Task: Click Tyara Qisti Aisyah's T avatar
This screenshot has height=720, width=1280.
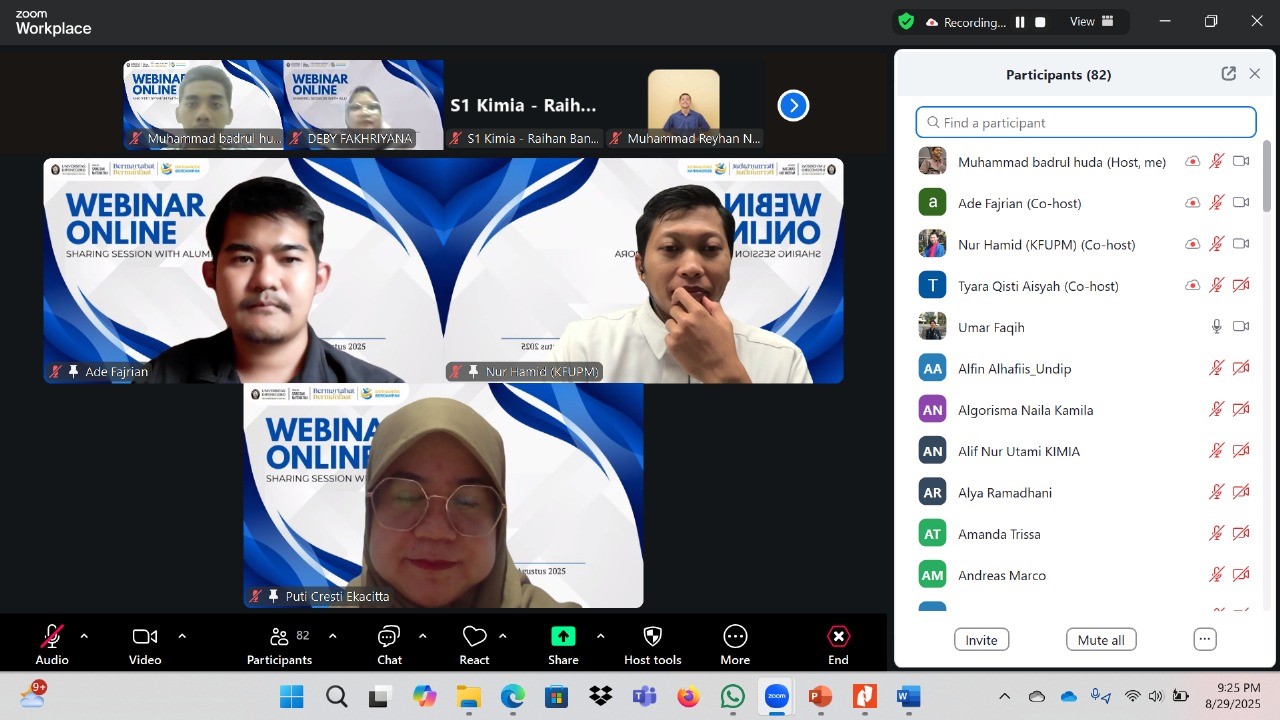Action: click(932, 285)
